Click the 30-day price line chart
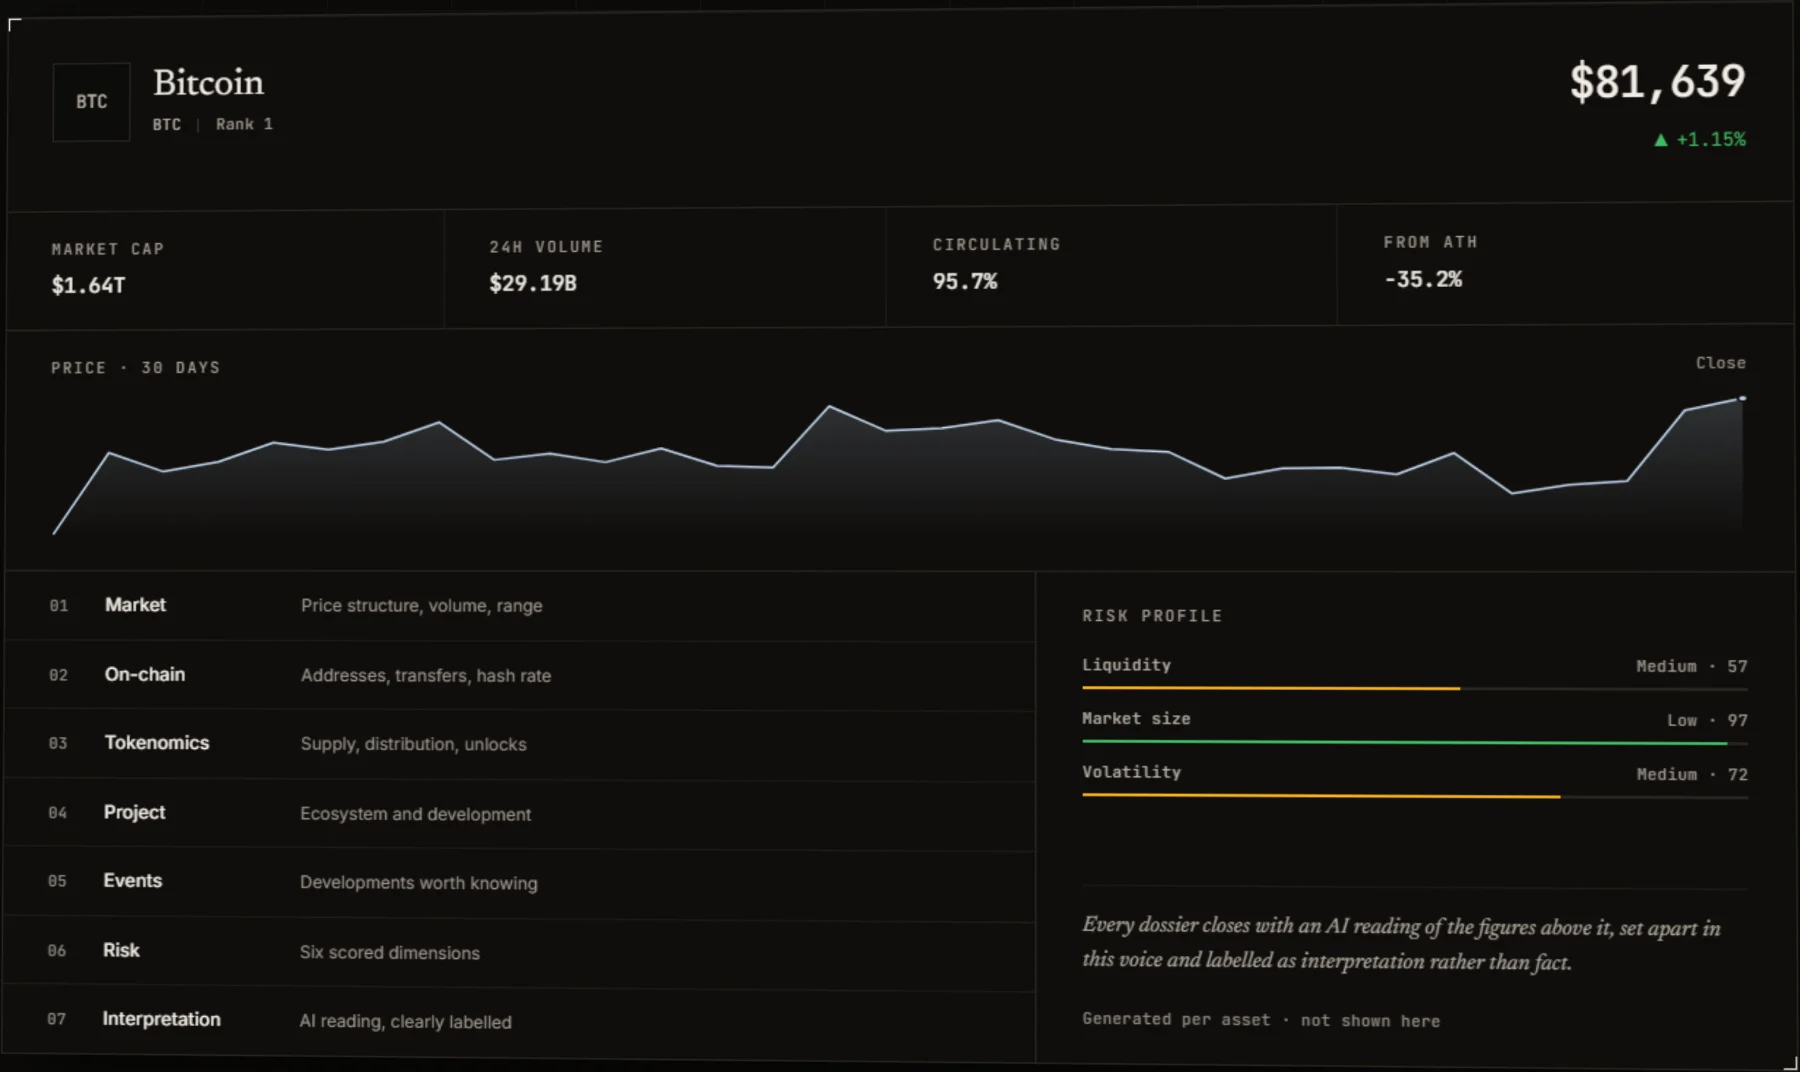Screen dimensions: 1800x1072 click(898, 465)
